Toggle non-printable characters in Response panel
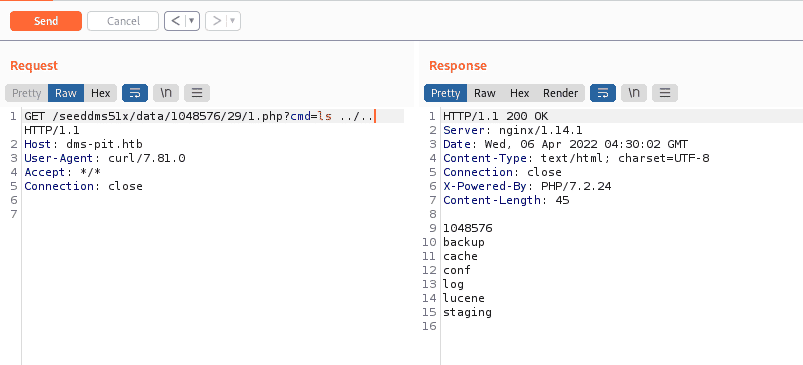803x365 pixels. click(x=634, y=93)
